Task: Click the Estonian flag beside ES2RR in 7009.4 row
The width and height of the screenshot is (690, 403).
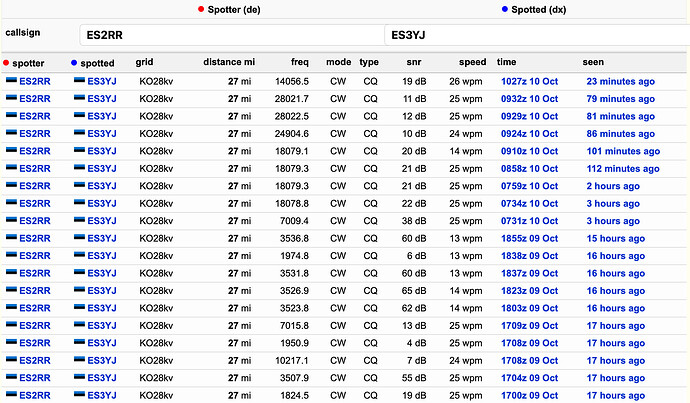Action: (11, 220)
